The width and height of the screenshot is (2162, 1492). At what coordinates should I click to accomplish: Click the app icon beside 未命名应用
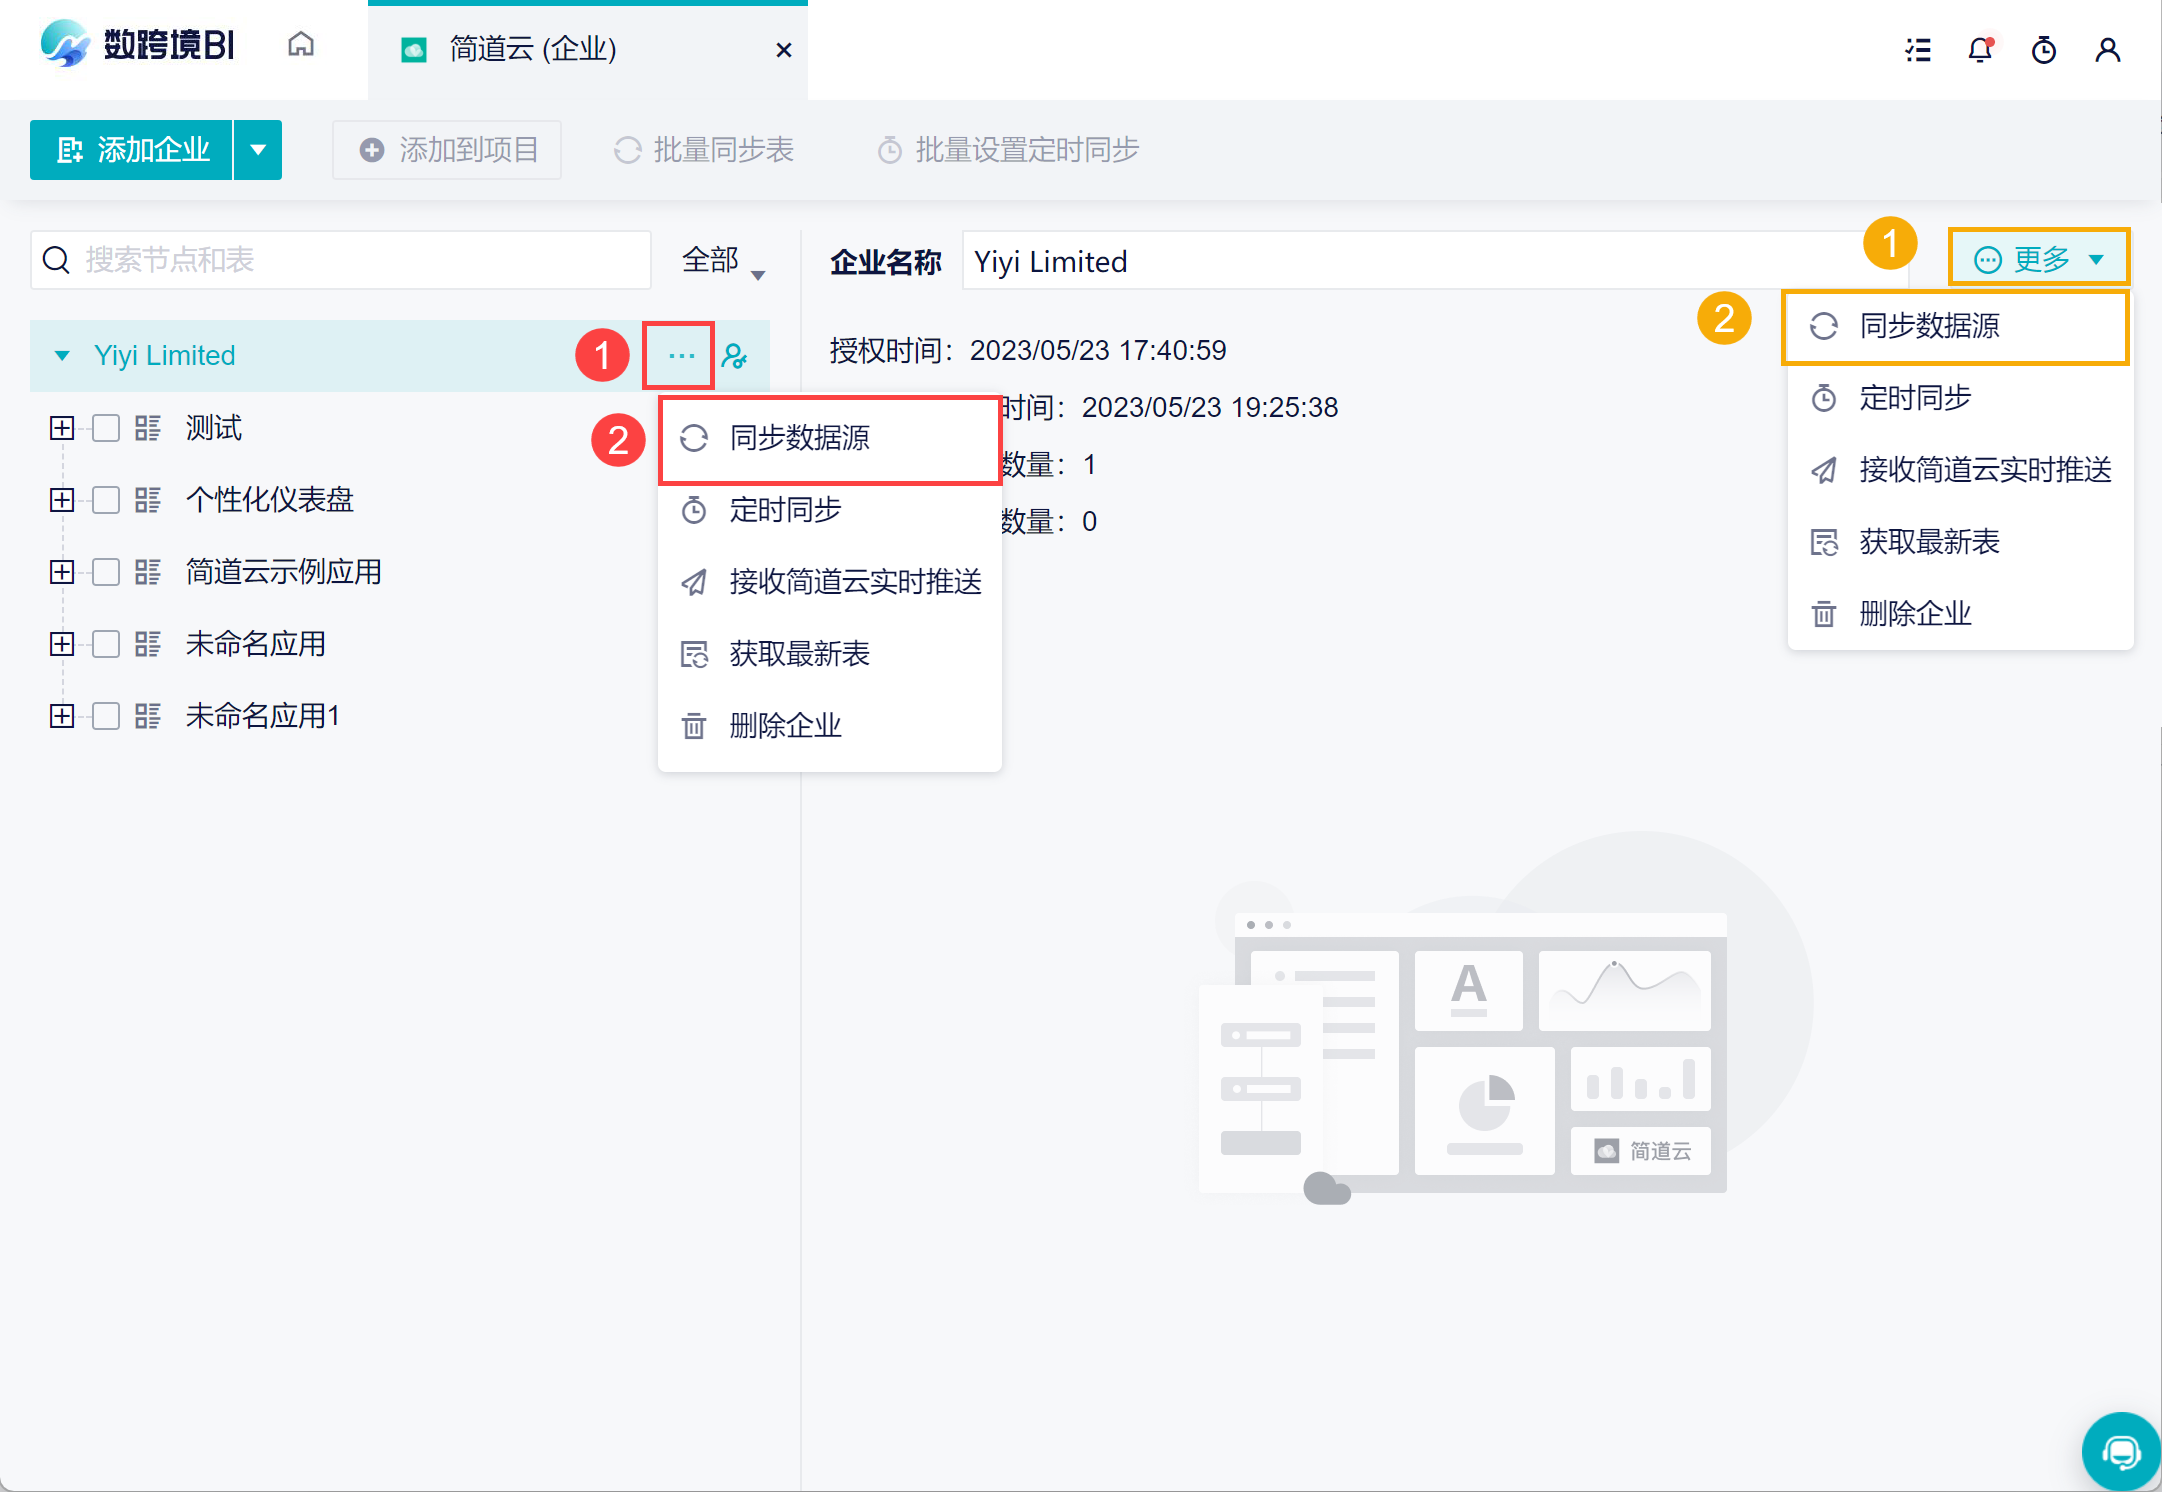point(148,644)
